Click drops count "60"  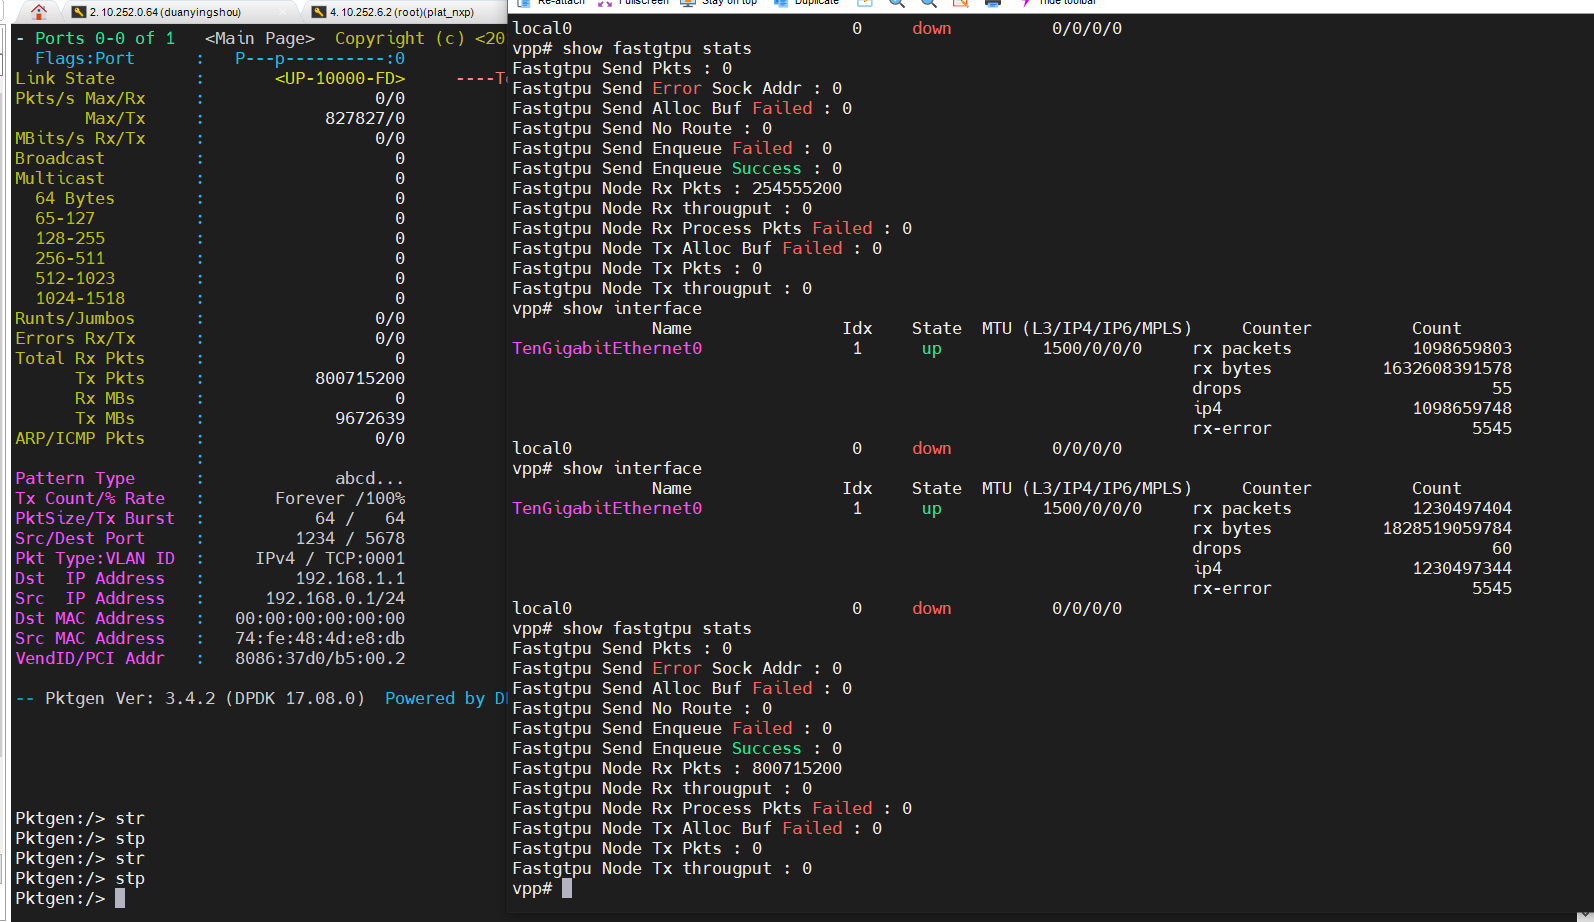[x=1502, y=548]
